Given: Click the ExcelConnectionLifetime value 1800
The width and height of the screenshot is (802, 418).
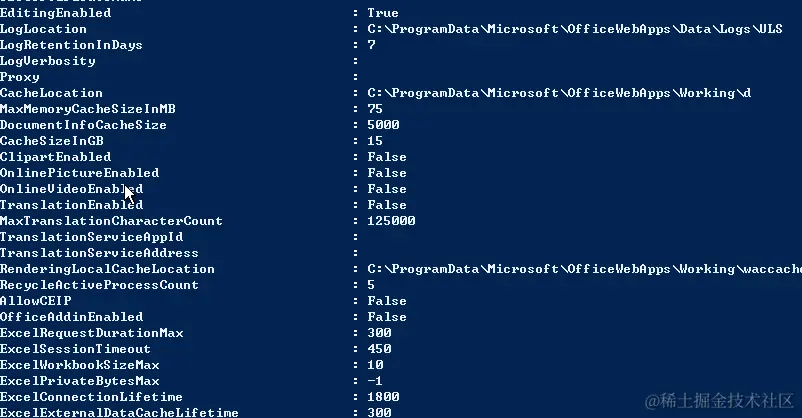Looking at the screenshot, I should 383,397.
